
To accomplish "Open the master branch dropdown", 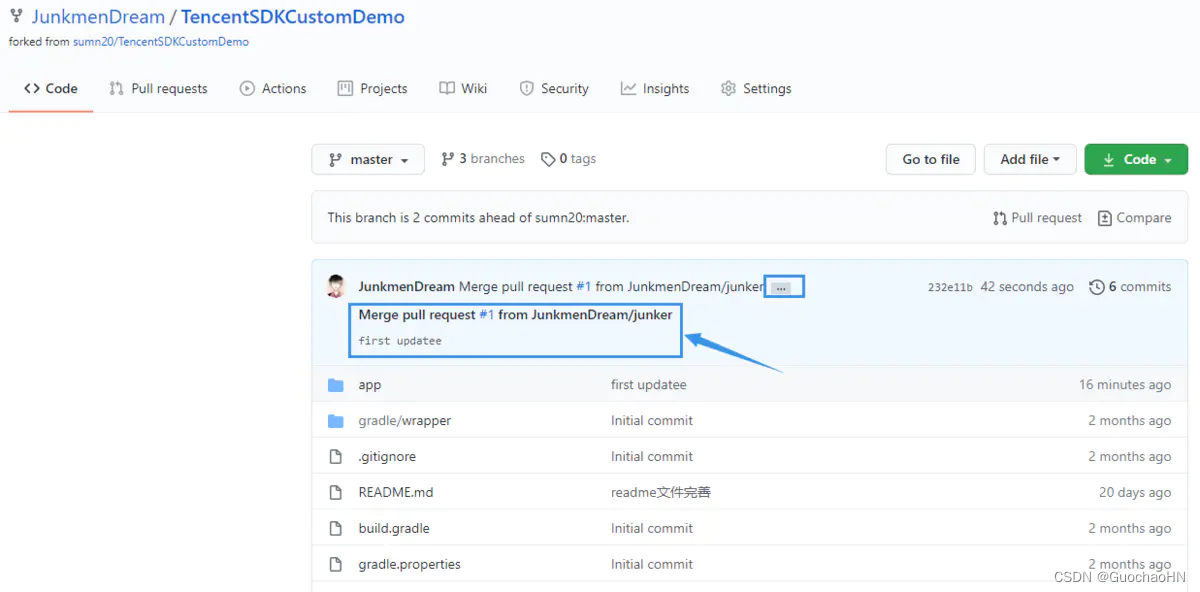I will click(368, 159).
